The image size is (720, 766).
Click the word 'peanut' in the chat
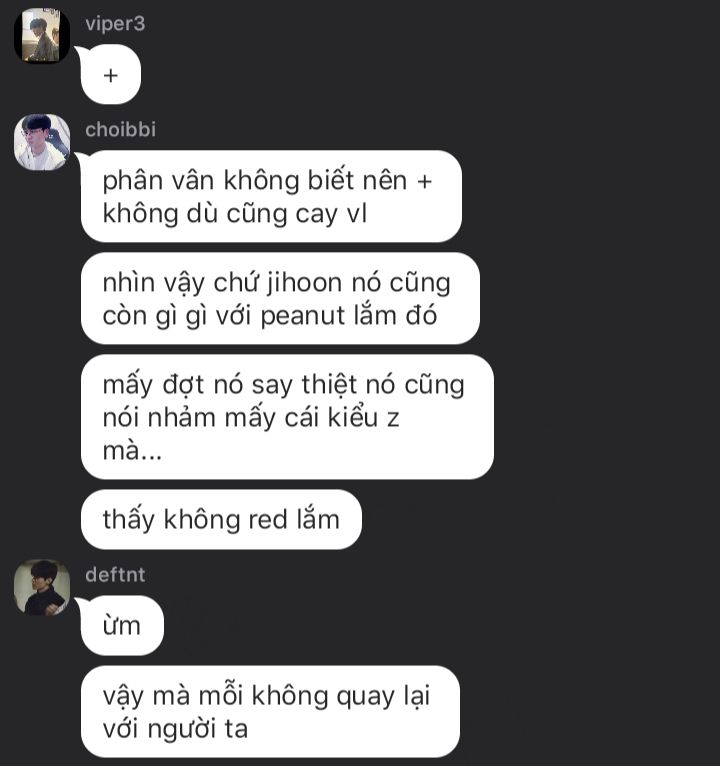point(303,316)
